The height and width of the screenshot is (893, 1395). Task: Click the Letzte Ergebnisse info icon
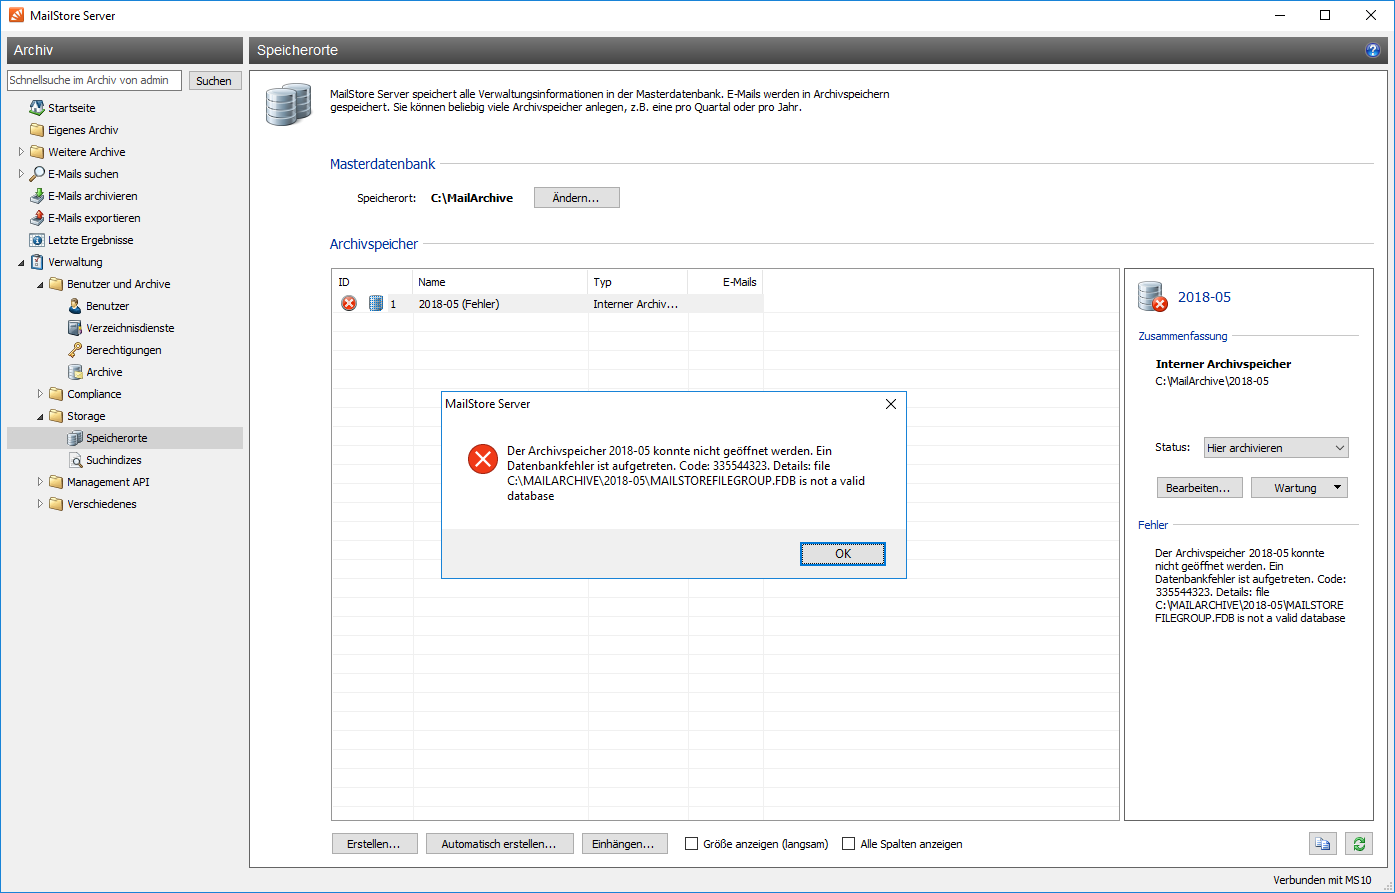tap(37, 240)
